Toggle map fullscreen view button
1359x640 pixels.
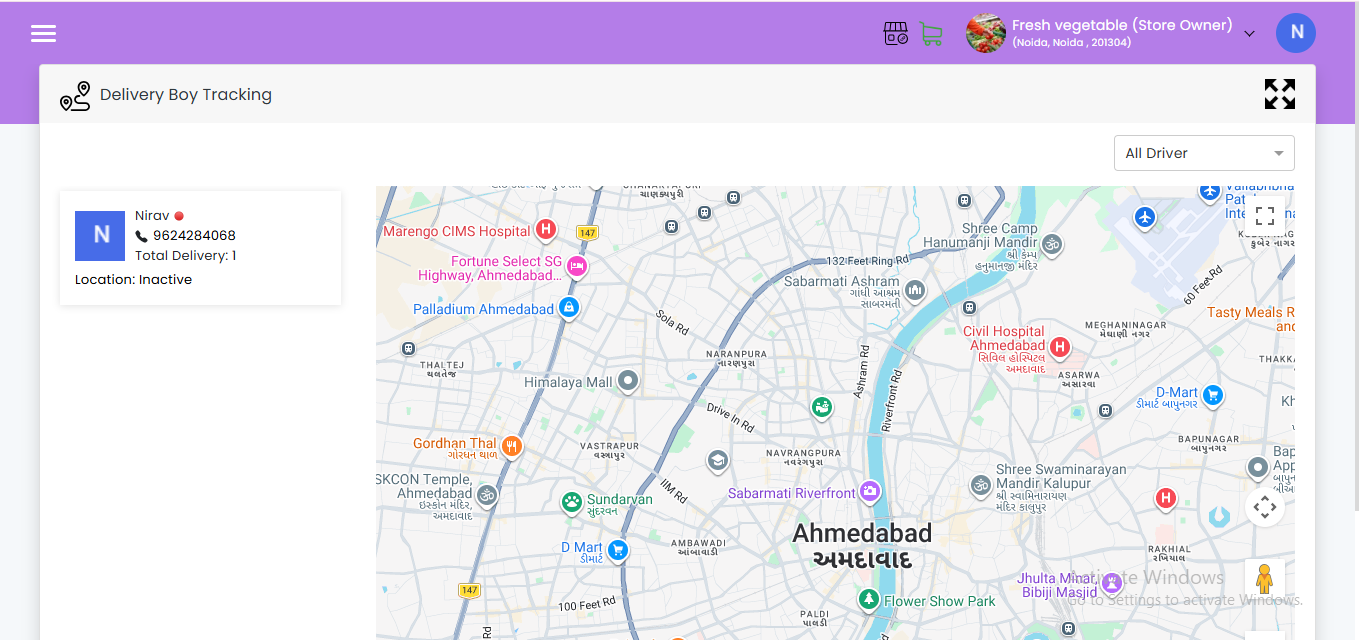pyautogui.click(x=1265, y=216)
